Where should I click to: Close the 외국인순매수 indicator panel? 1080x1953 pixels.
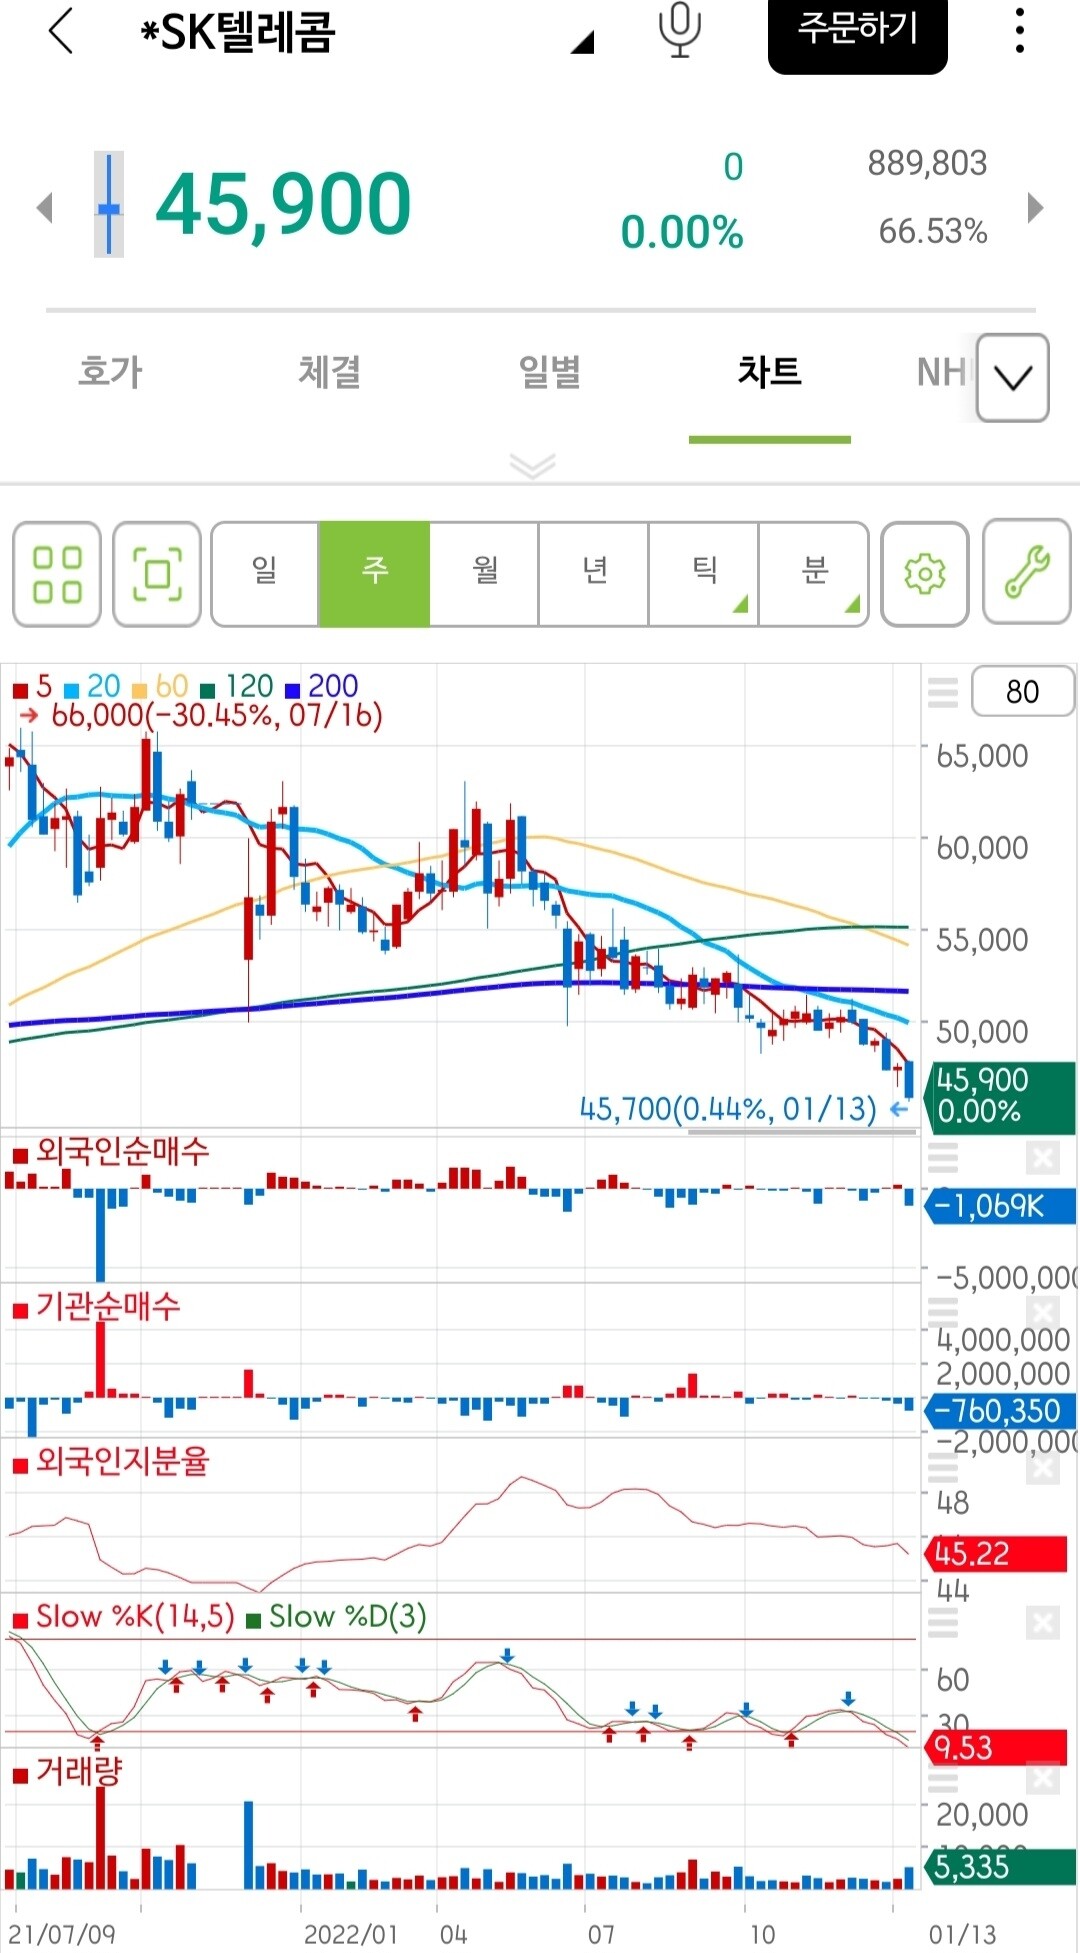[x=1042, y=1158]
